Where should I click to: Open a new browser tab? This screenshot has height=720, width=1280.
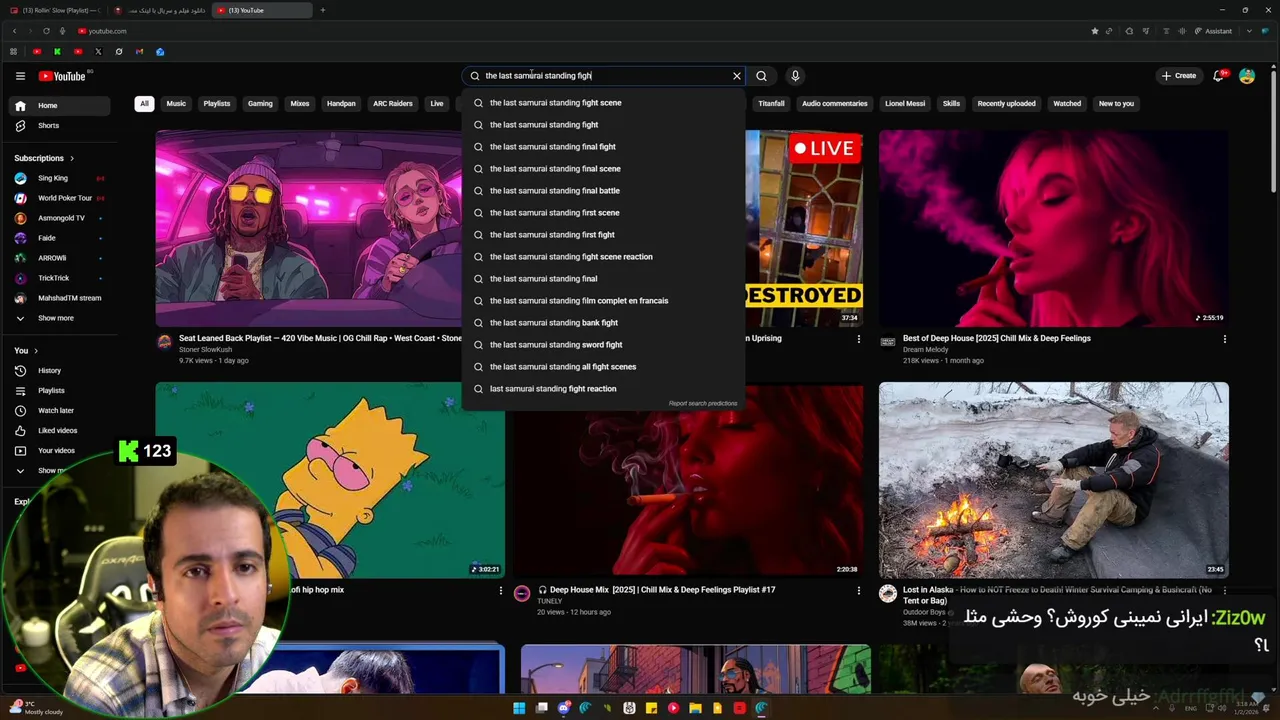pos(322,10)
